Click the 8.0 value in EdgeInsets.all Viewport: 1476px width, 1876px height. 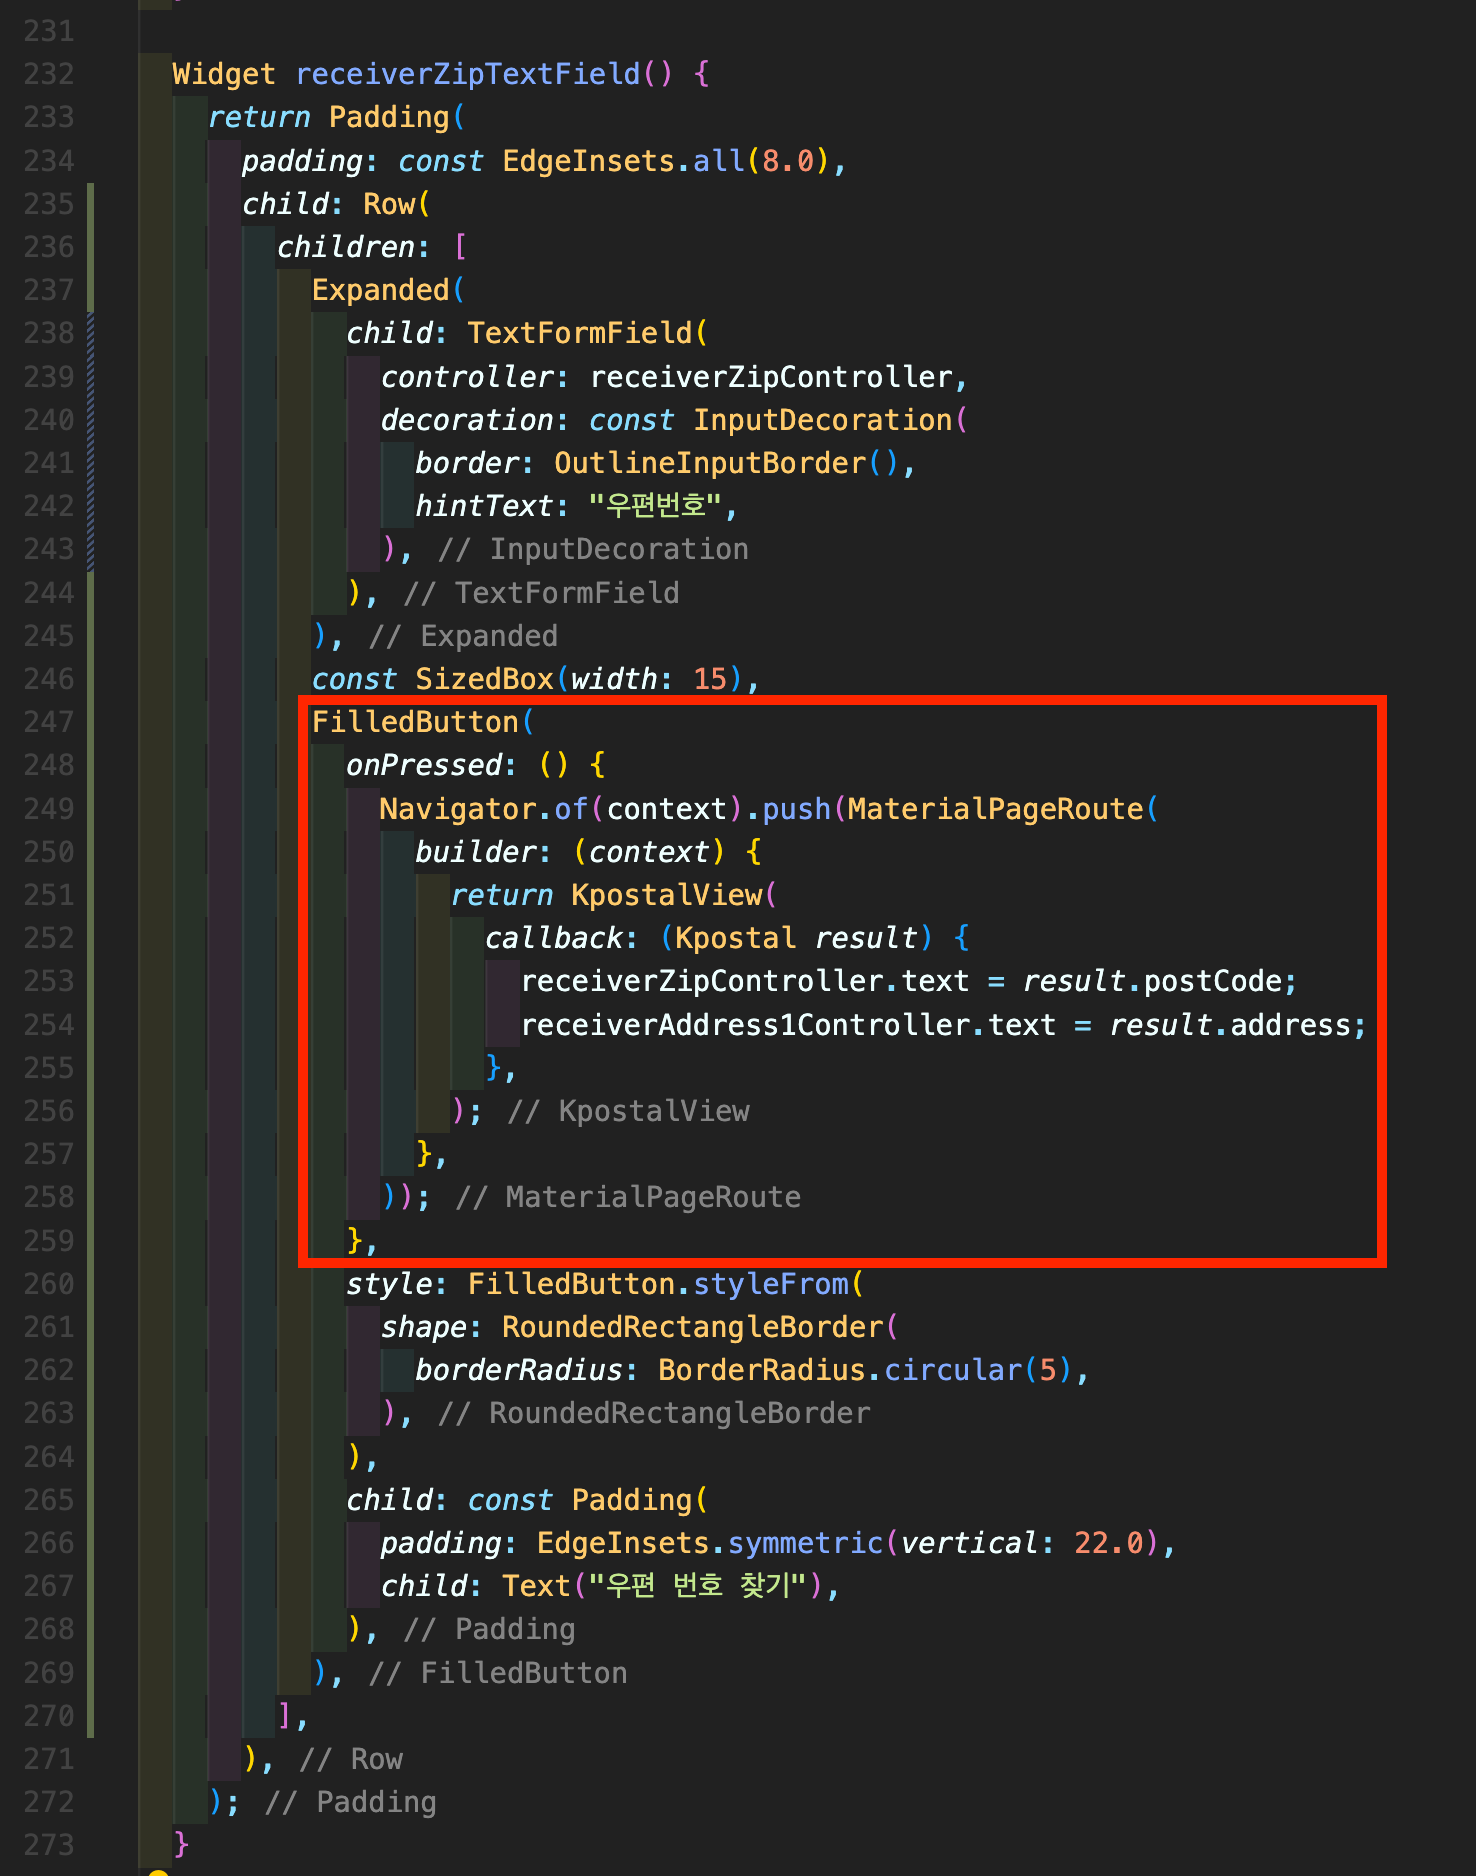788,161
